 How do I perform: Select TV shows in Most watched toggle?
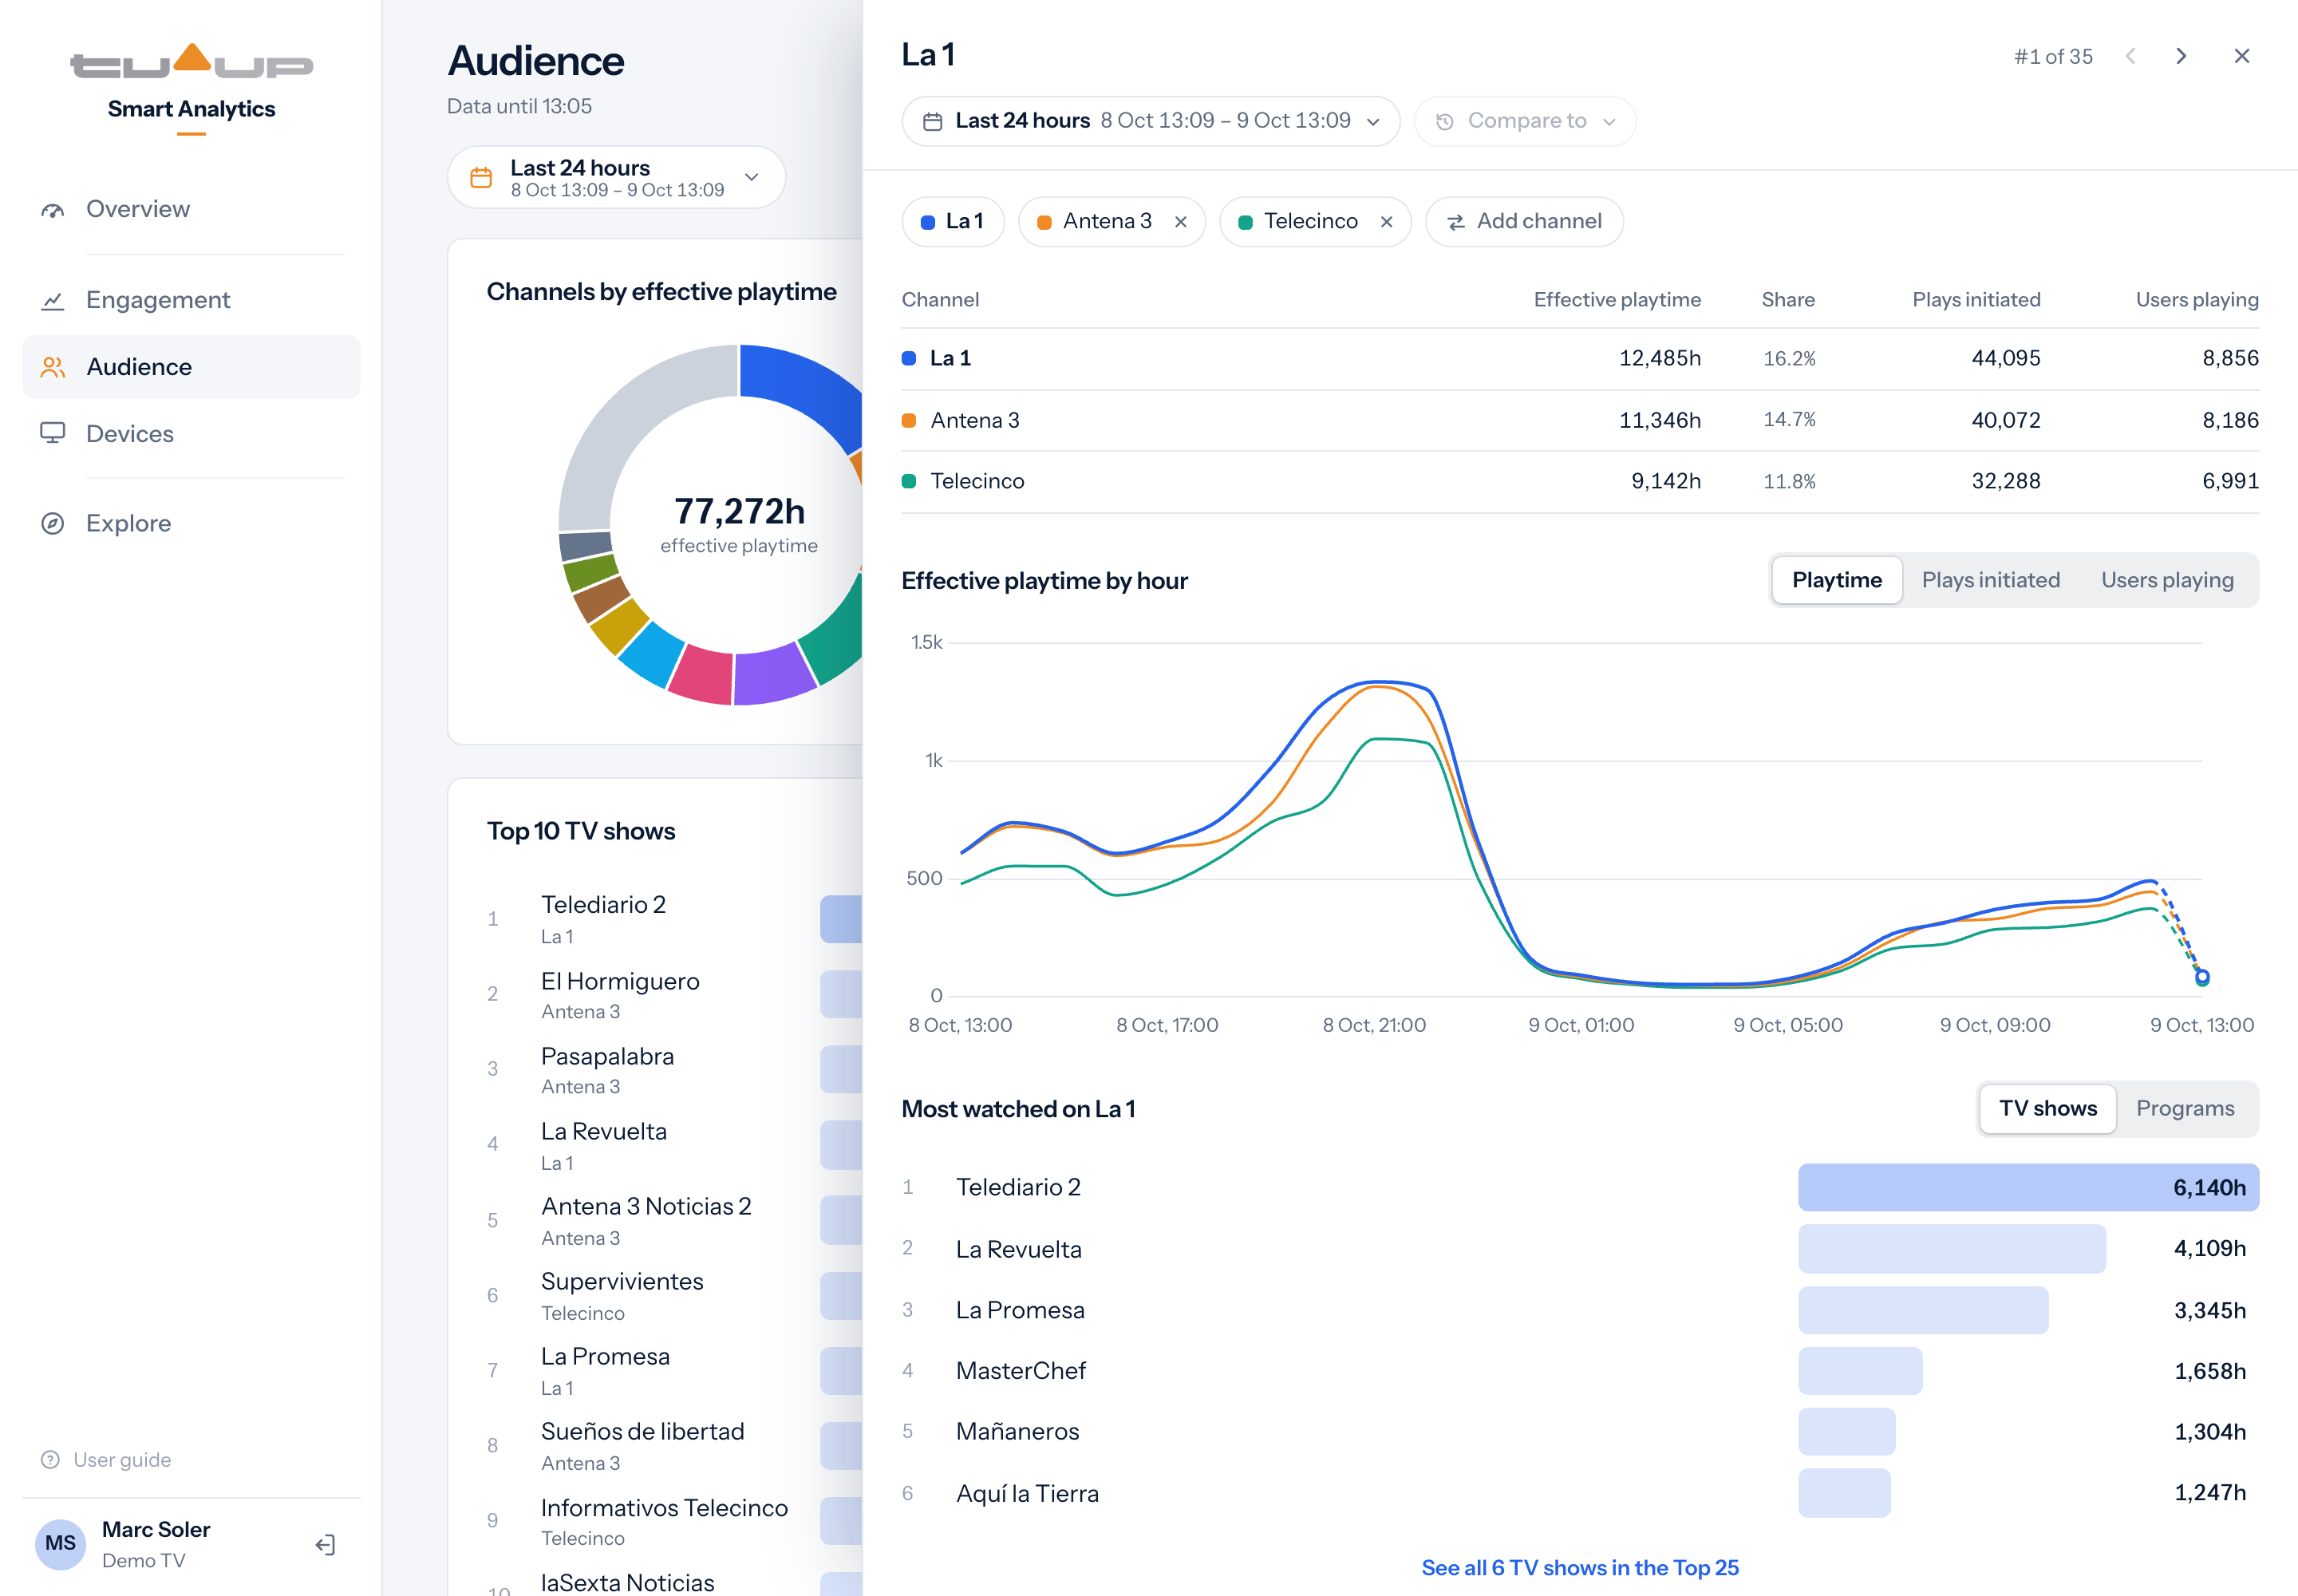point(2048,1108)
